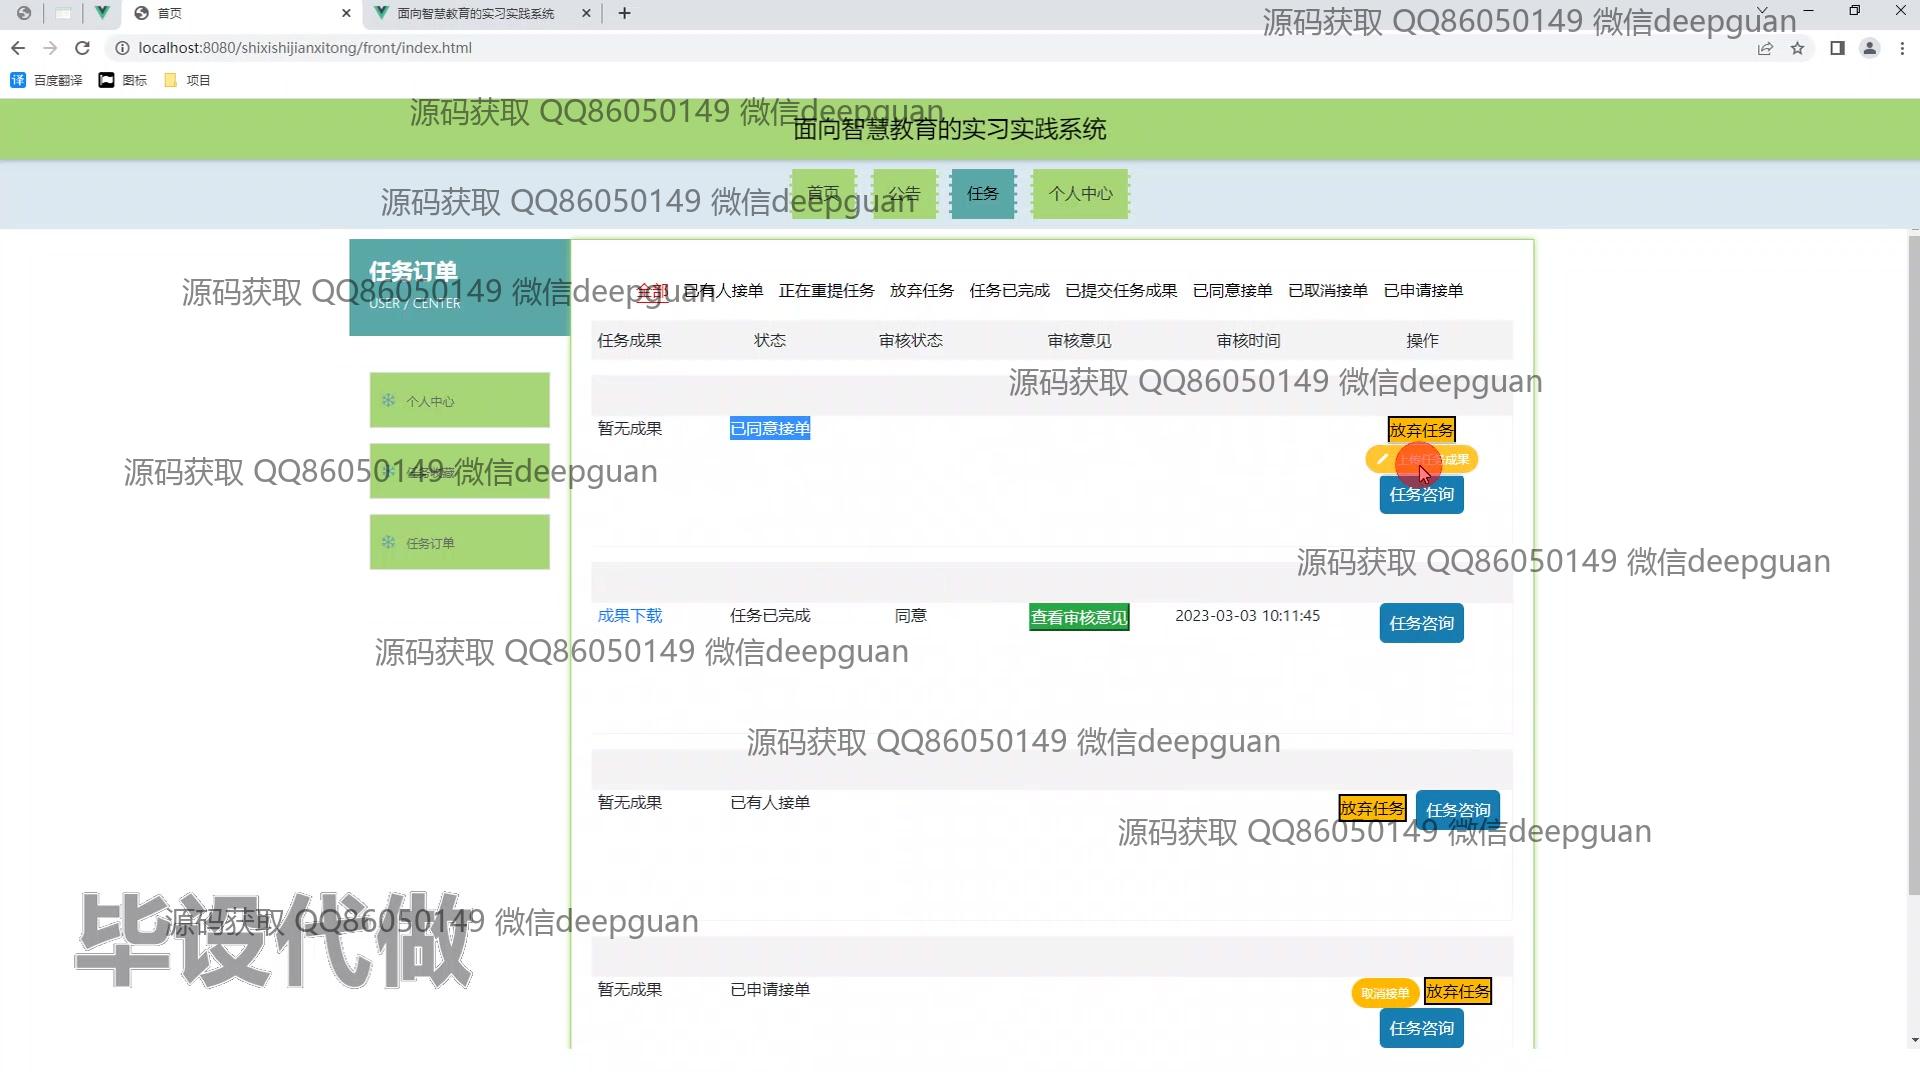1920x1072 pixels.
Task: Click the pinned green V tab icon
Action: click(x=102, y=13)
